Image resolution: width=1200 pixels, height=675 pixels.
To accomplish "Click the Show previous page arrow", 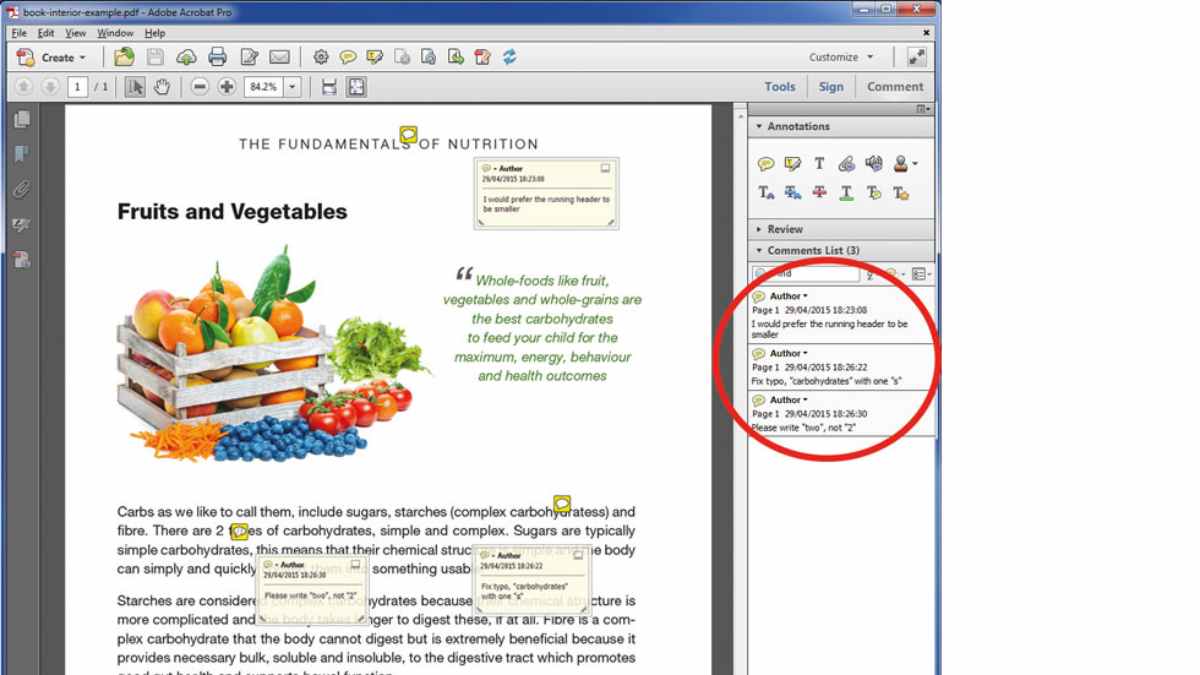I will coord(25,87).
